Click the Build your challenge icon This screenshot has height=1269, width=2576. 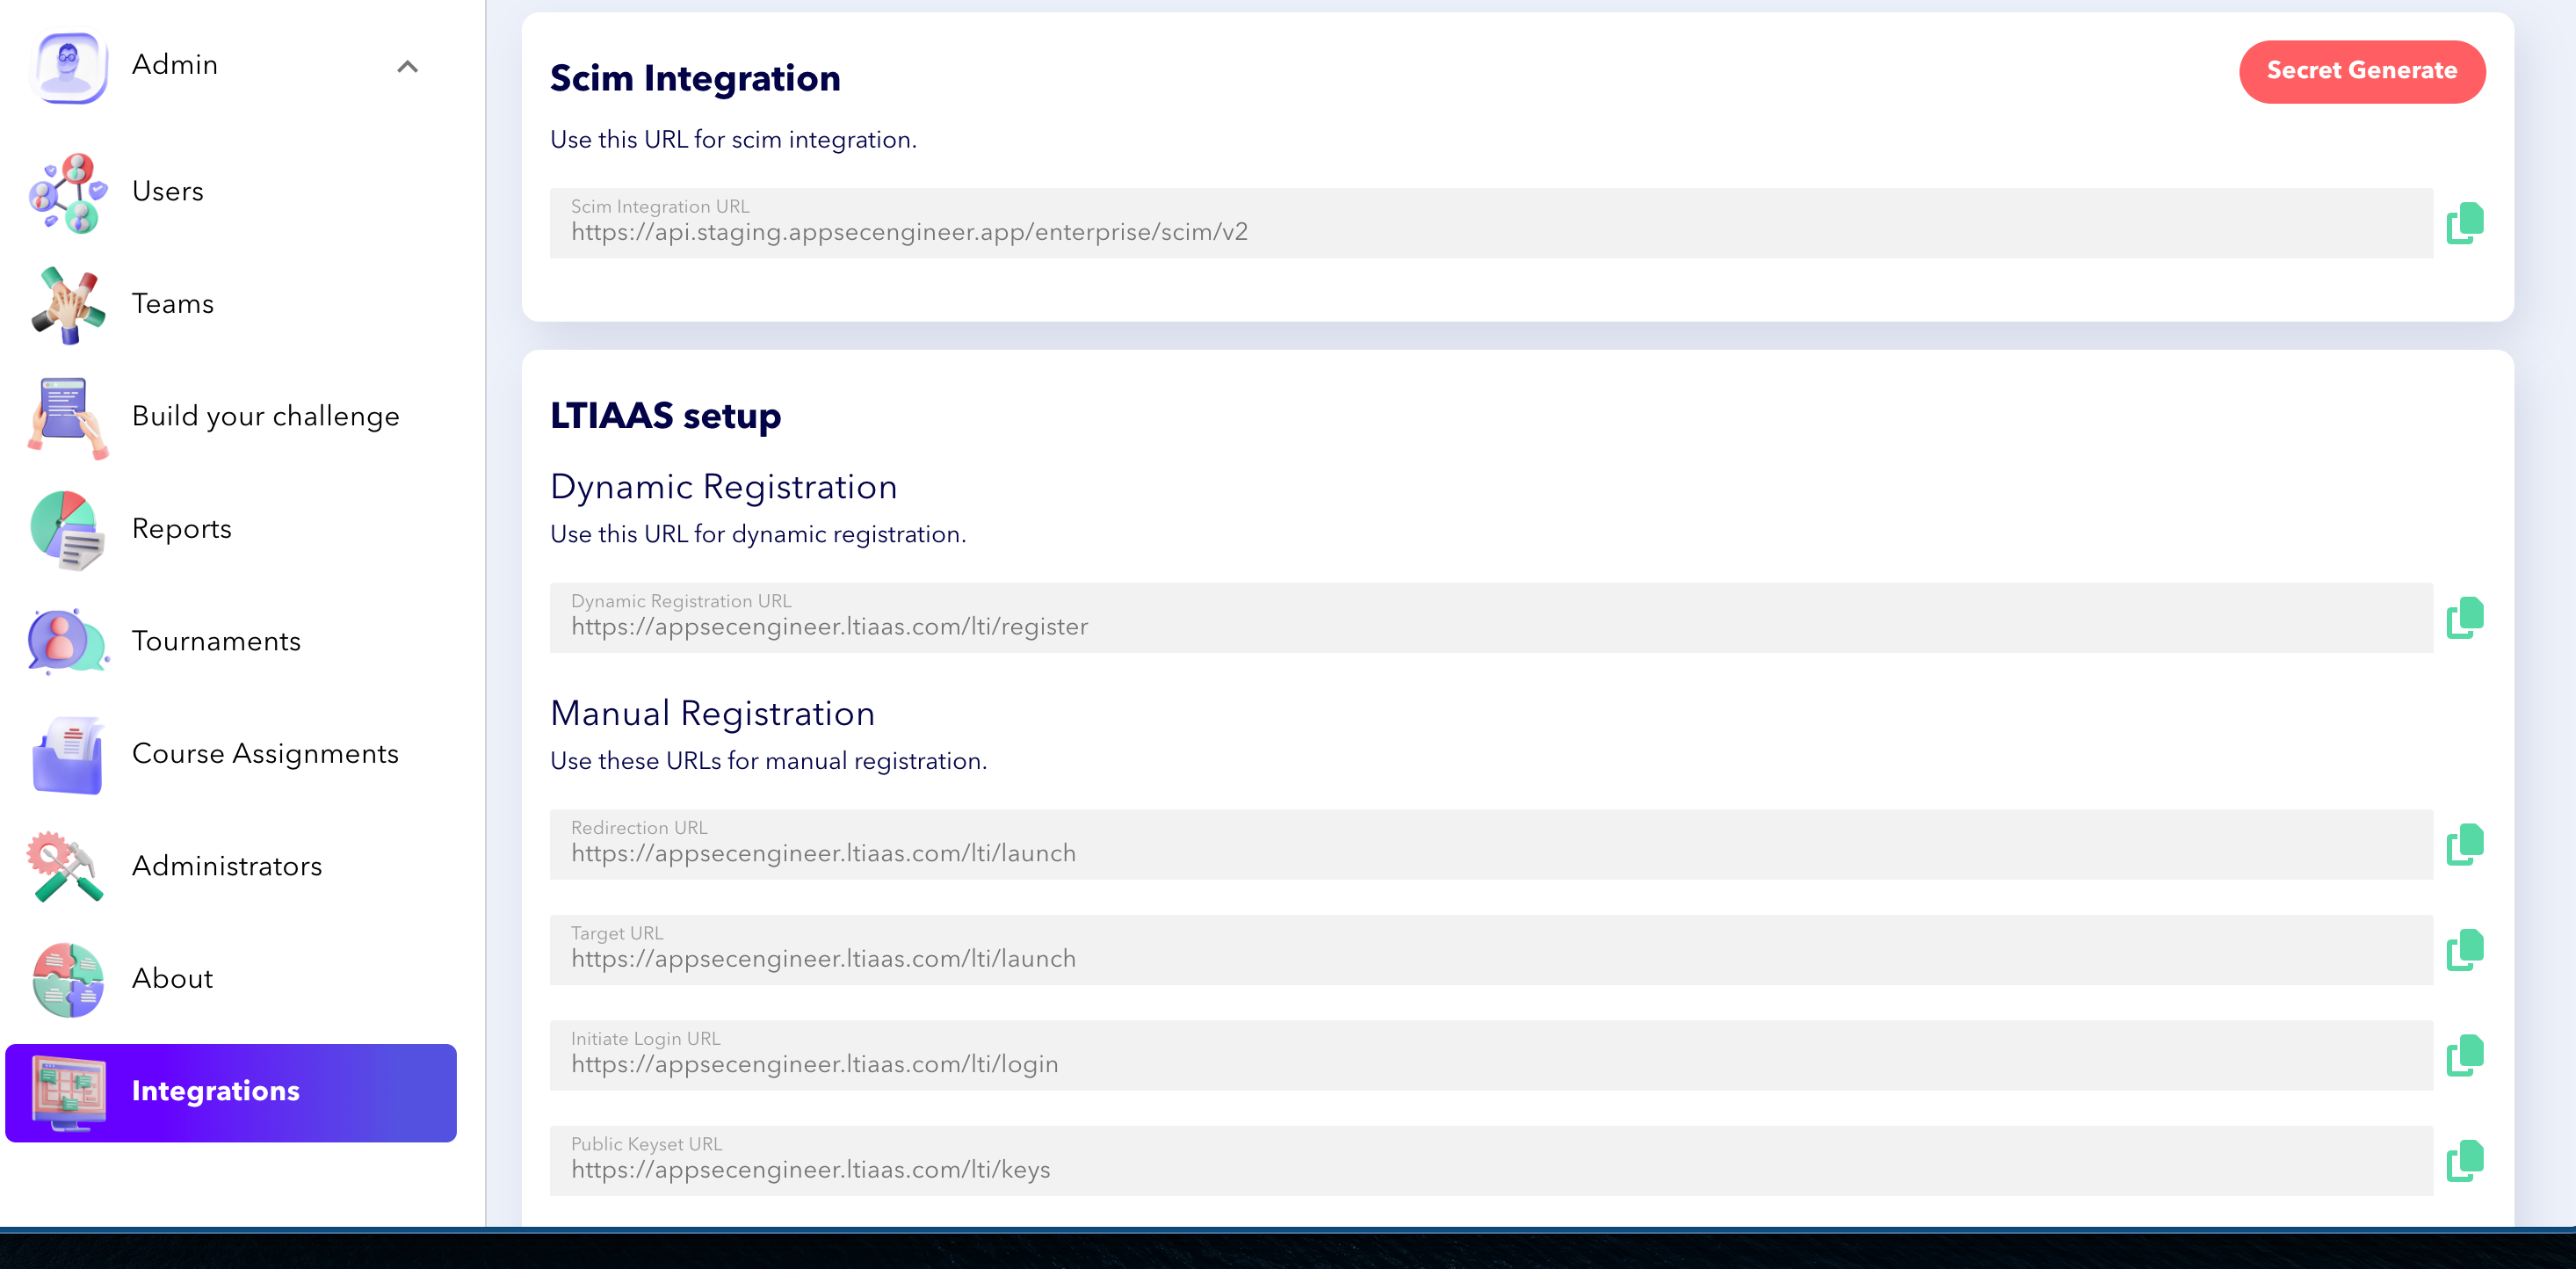point(67,418)
